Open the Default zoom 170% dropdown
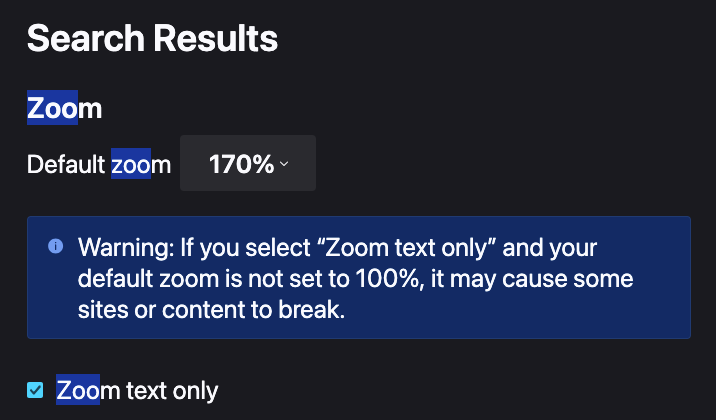 click(247, 163)
